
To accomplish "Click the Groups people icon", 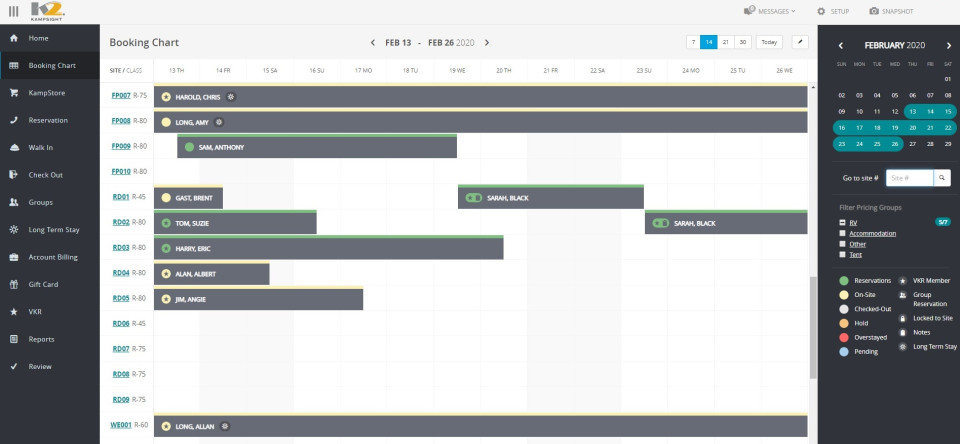I will coord(14,202).
